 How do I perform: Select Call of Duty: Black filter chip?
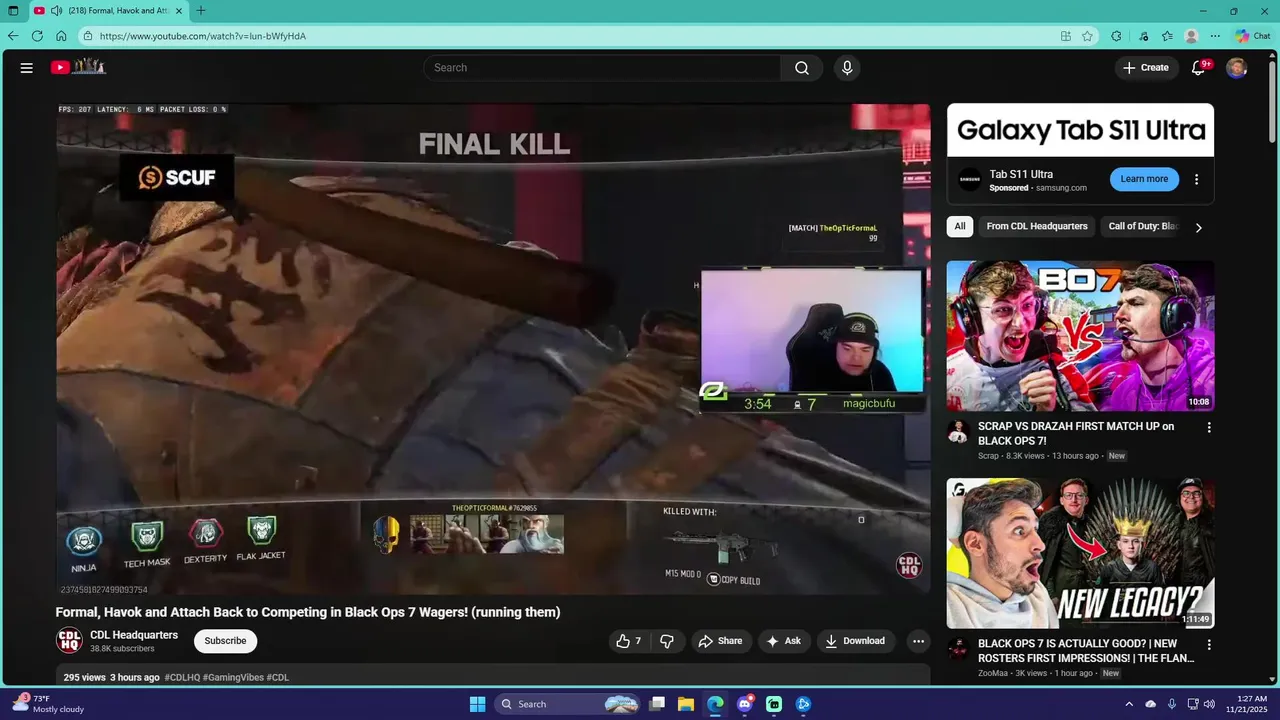[1142, 226]
